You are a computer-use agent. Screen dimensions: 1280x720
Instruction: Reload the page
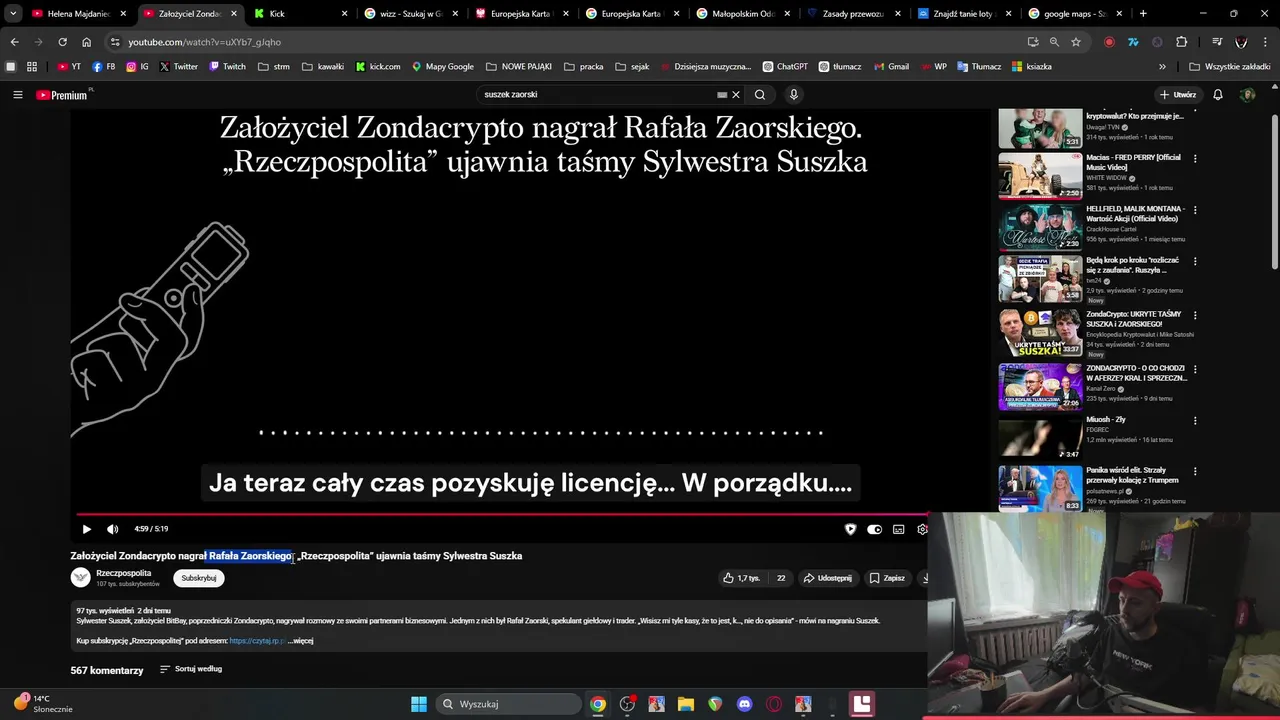click(62, 42)
